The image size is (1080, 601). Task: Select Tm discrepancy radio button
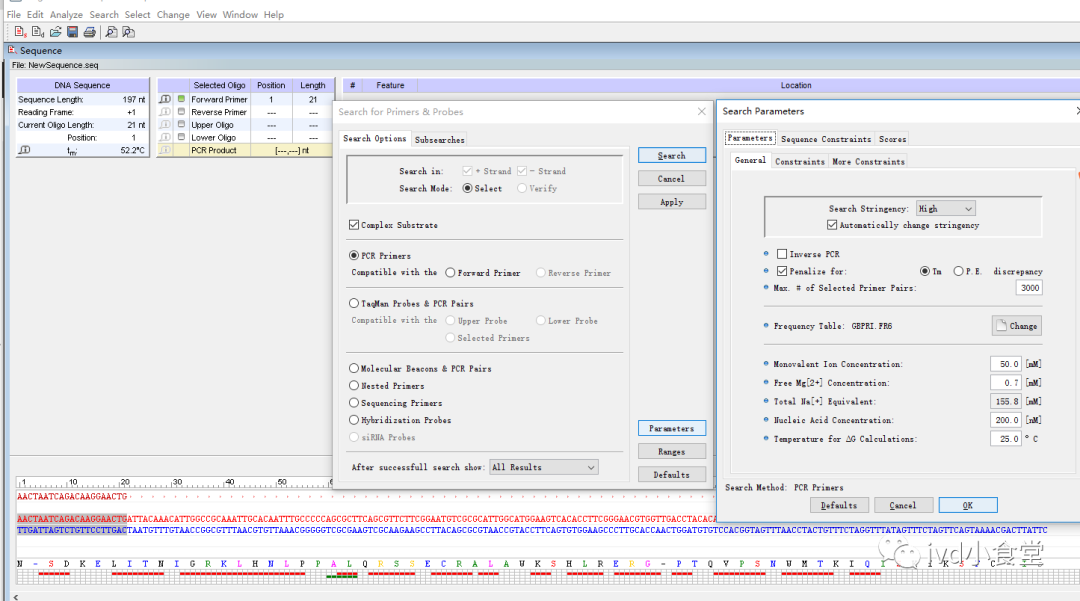[925, 271]
